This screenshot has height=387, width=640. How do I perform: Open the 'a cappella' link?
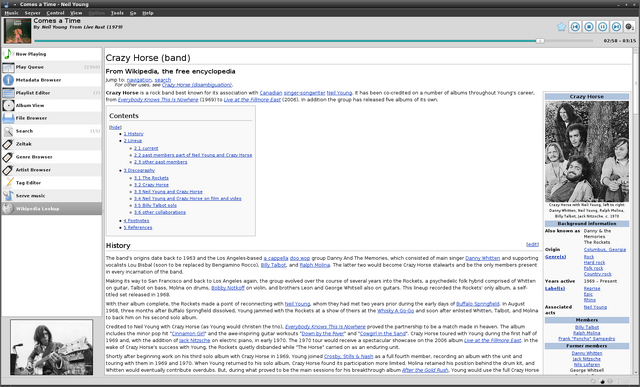point(276,258)
